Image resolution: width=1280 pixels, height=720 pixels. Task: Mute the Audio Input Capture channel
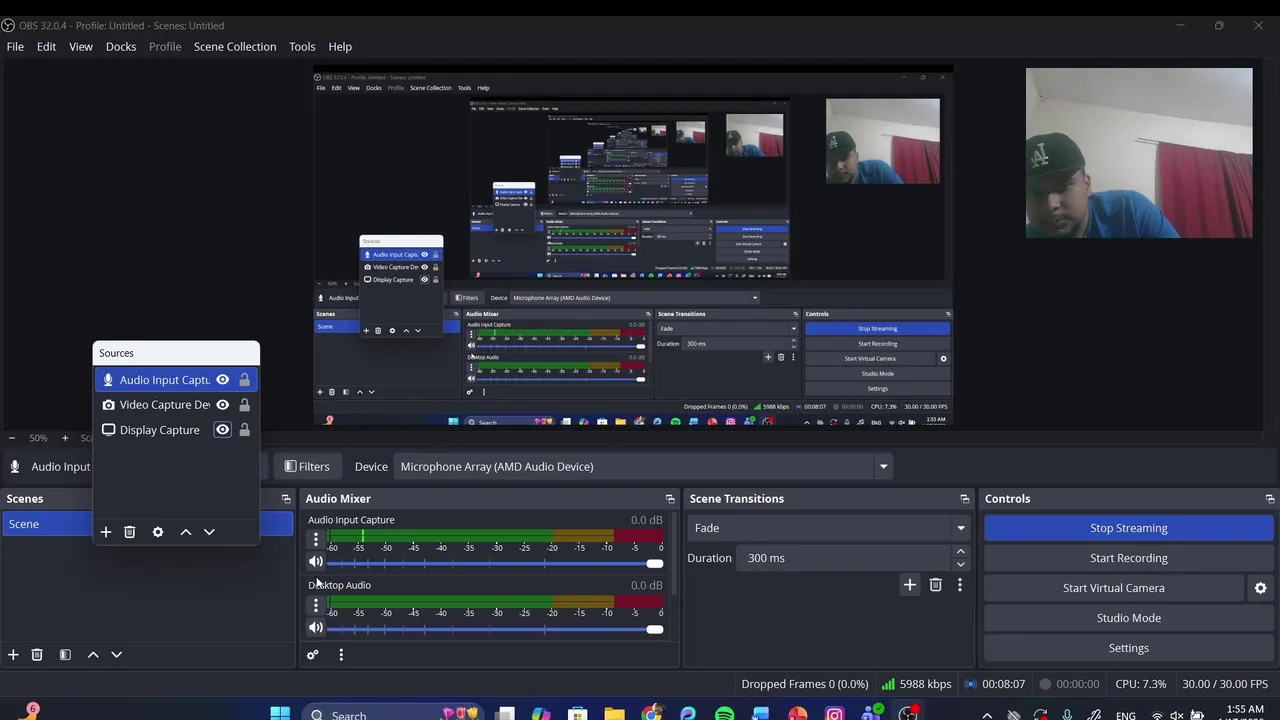(x=316, y=562)
